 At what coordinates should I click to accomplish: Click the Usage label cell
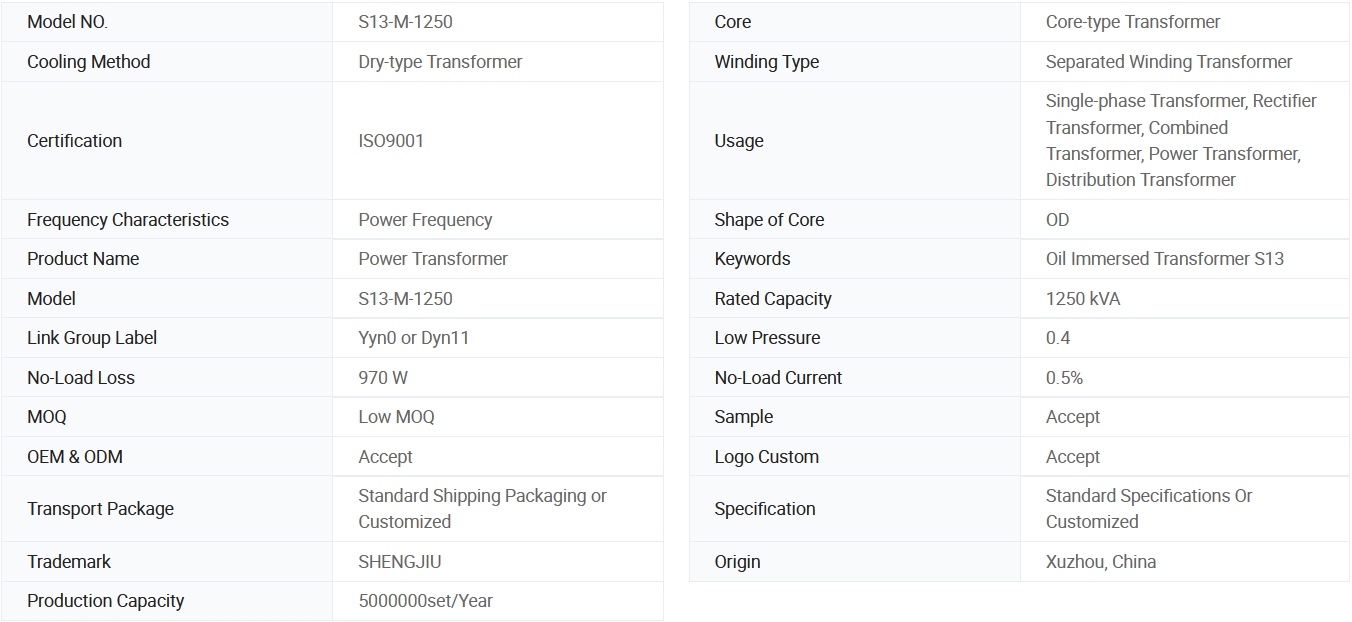(739, 141)
